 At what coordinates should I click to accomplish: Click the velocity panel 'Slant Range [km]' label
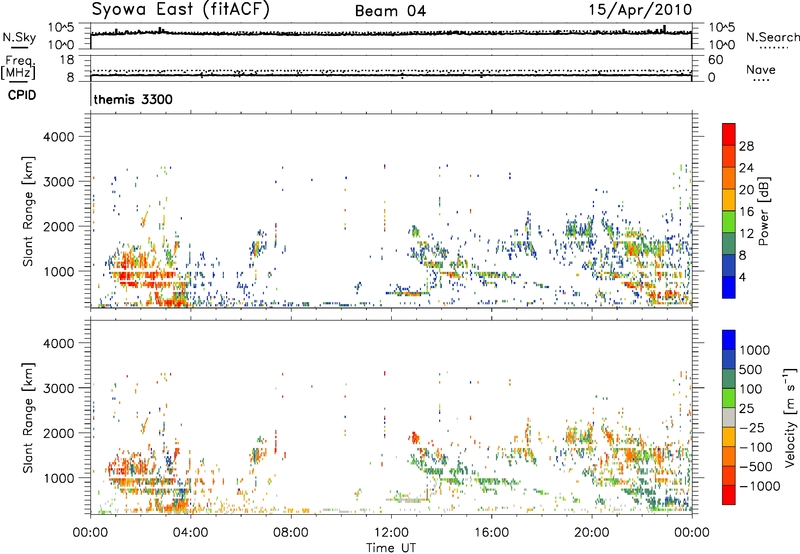coord(28,417)
